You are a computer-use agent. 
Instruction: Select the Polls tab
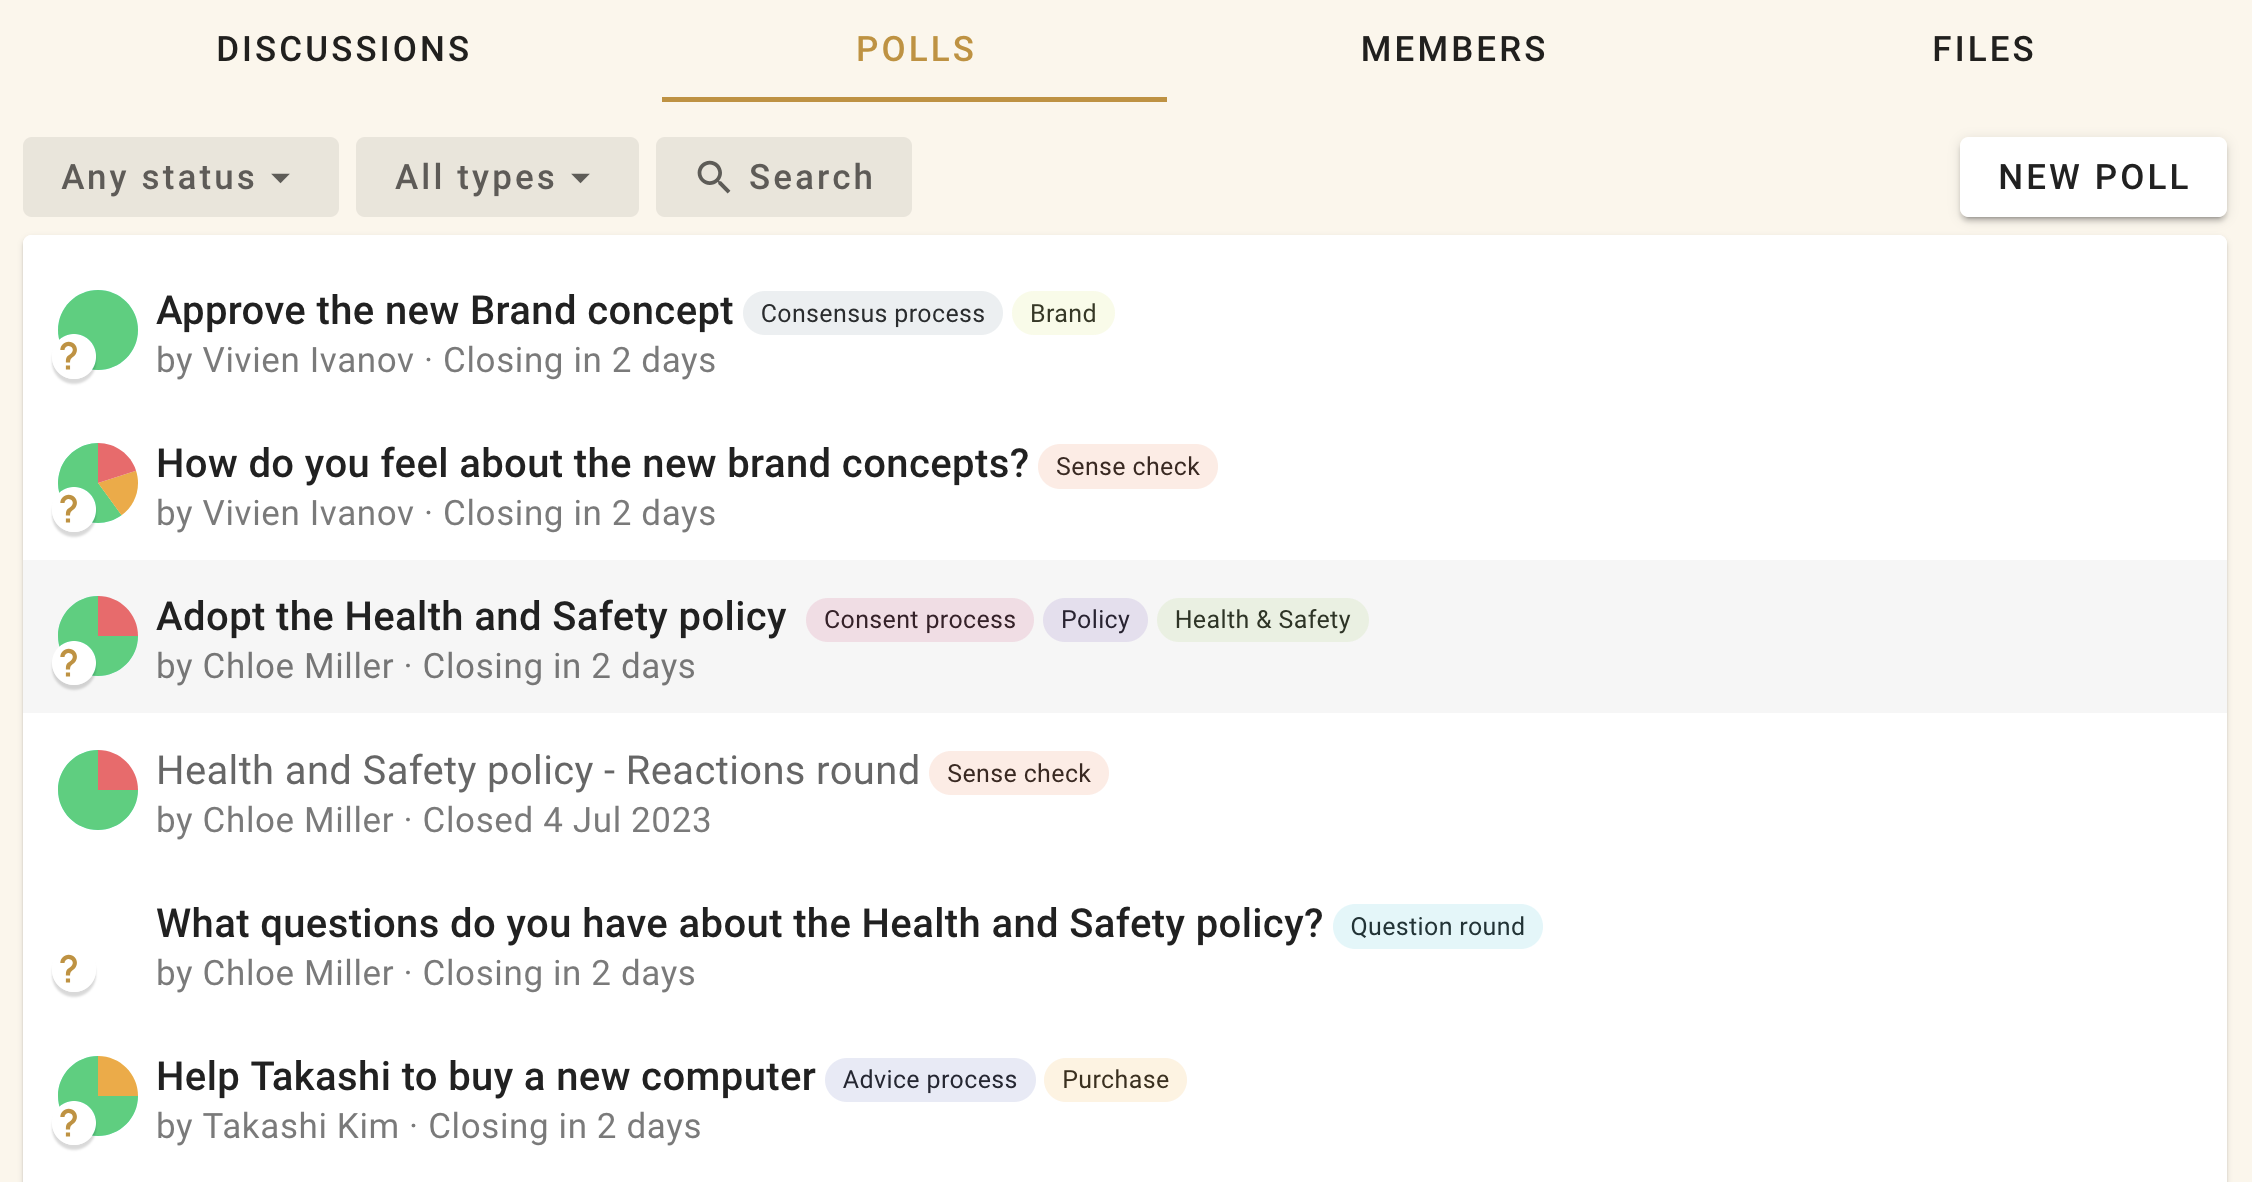tap(915, 49)
